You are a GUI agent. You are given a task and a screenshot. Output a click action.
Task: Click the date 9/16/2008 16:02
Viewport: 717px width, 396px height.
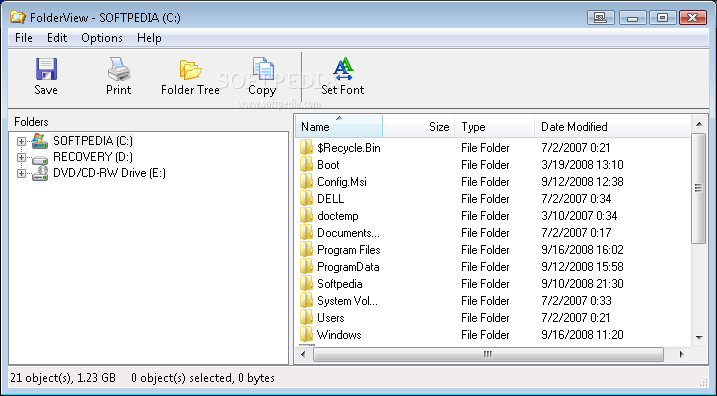point(582,250)
